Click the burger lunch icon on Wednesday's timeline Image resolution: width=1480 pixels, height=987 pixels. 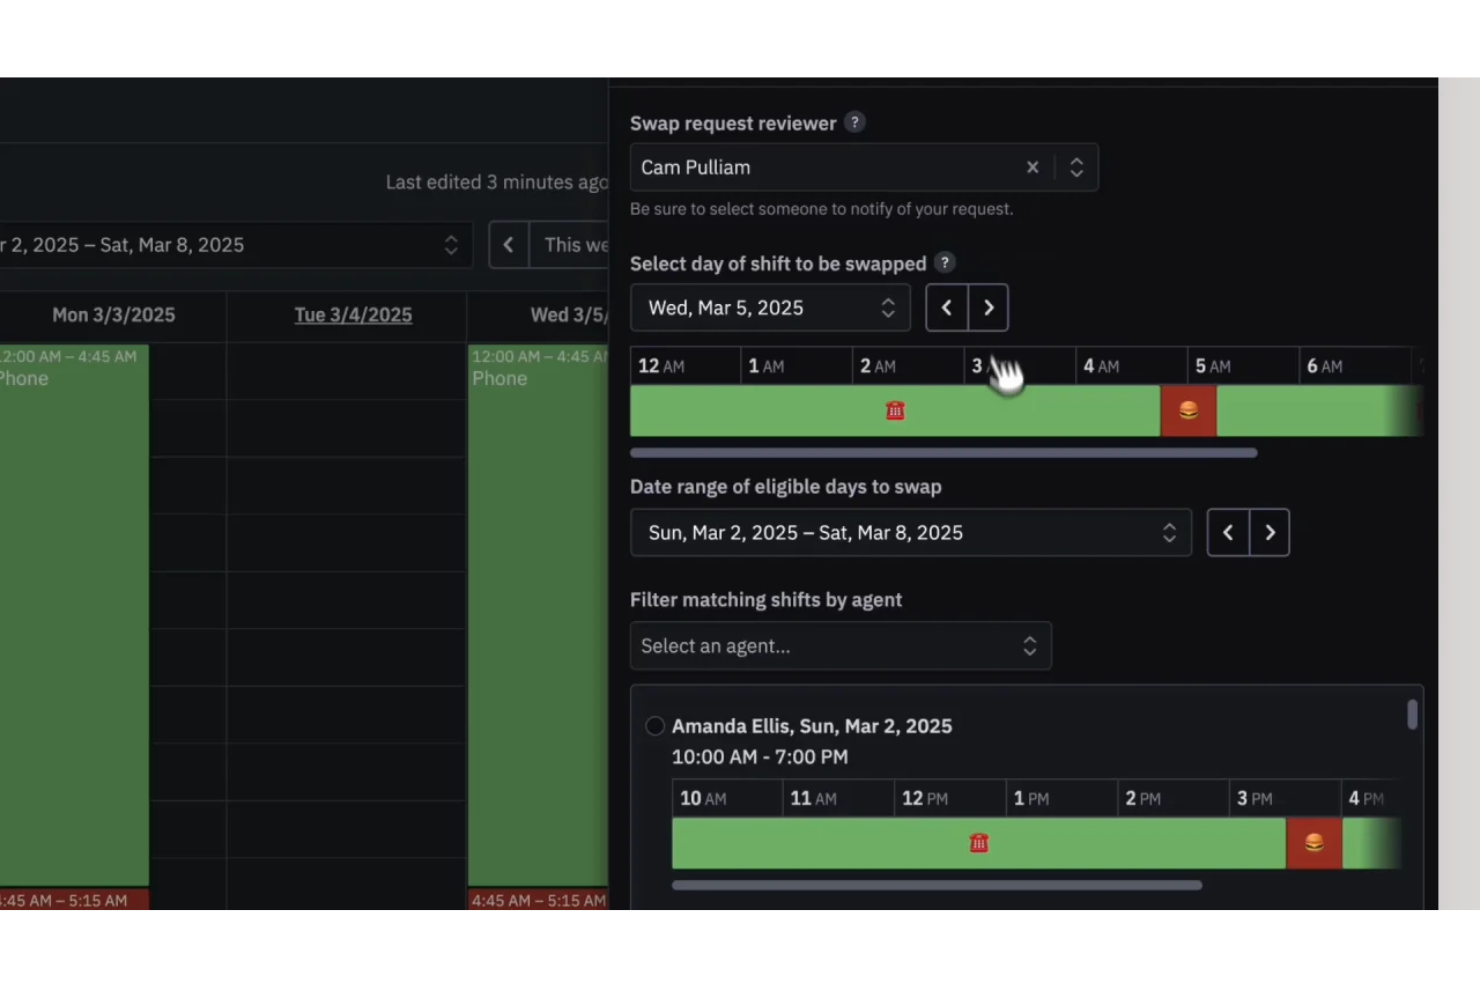point(1188,410)
